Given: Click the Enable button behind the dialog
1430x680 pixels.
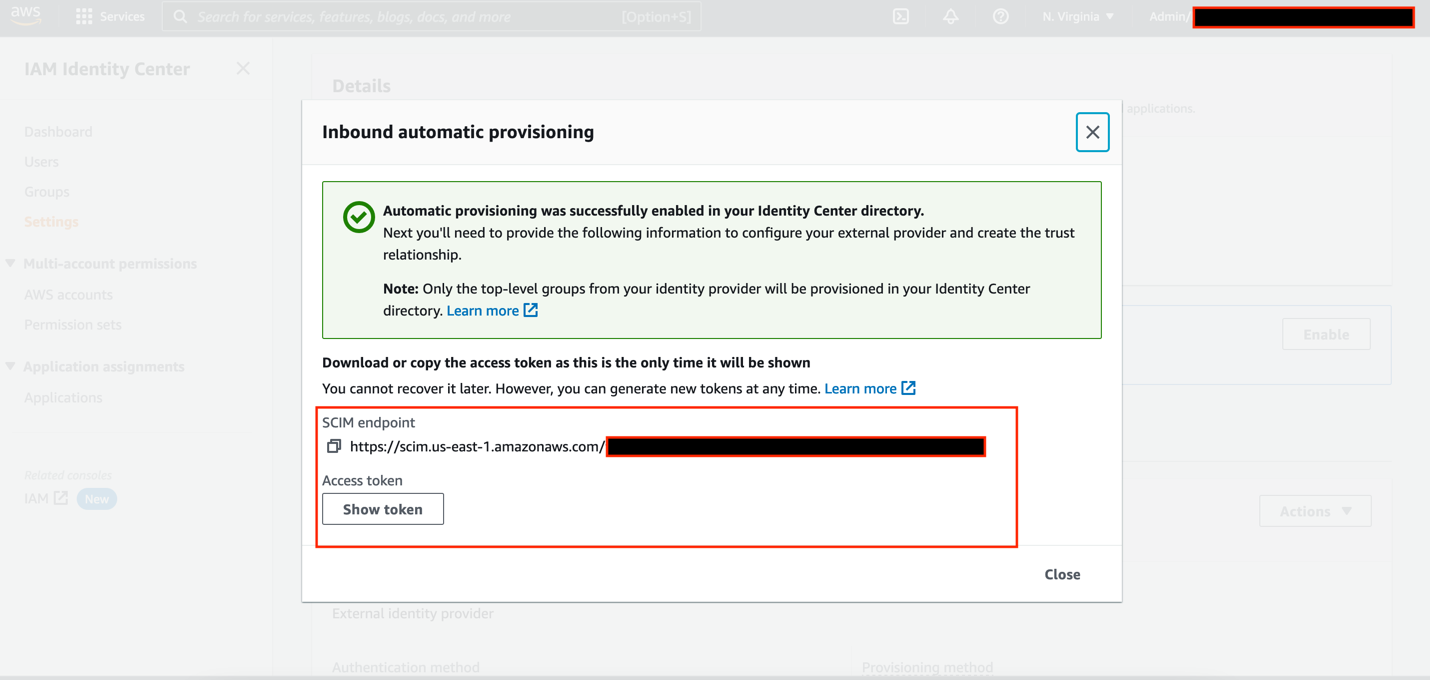Looking at the screenshot, I should click(1326, 335).
